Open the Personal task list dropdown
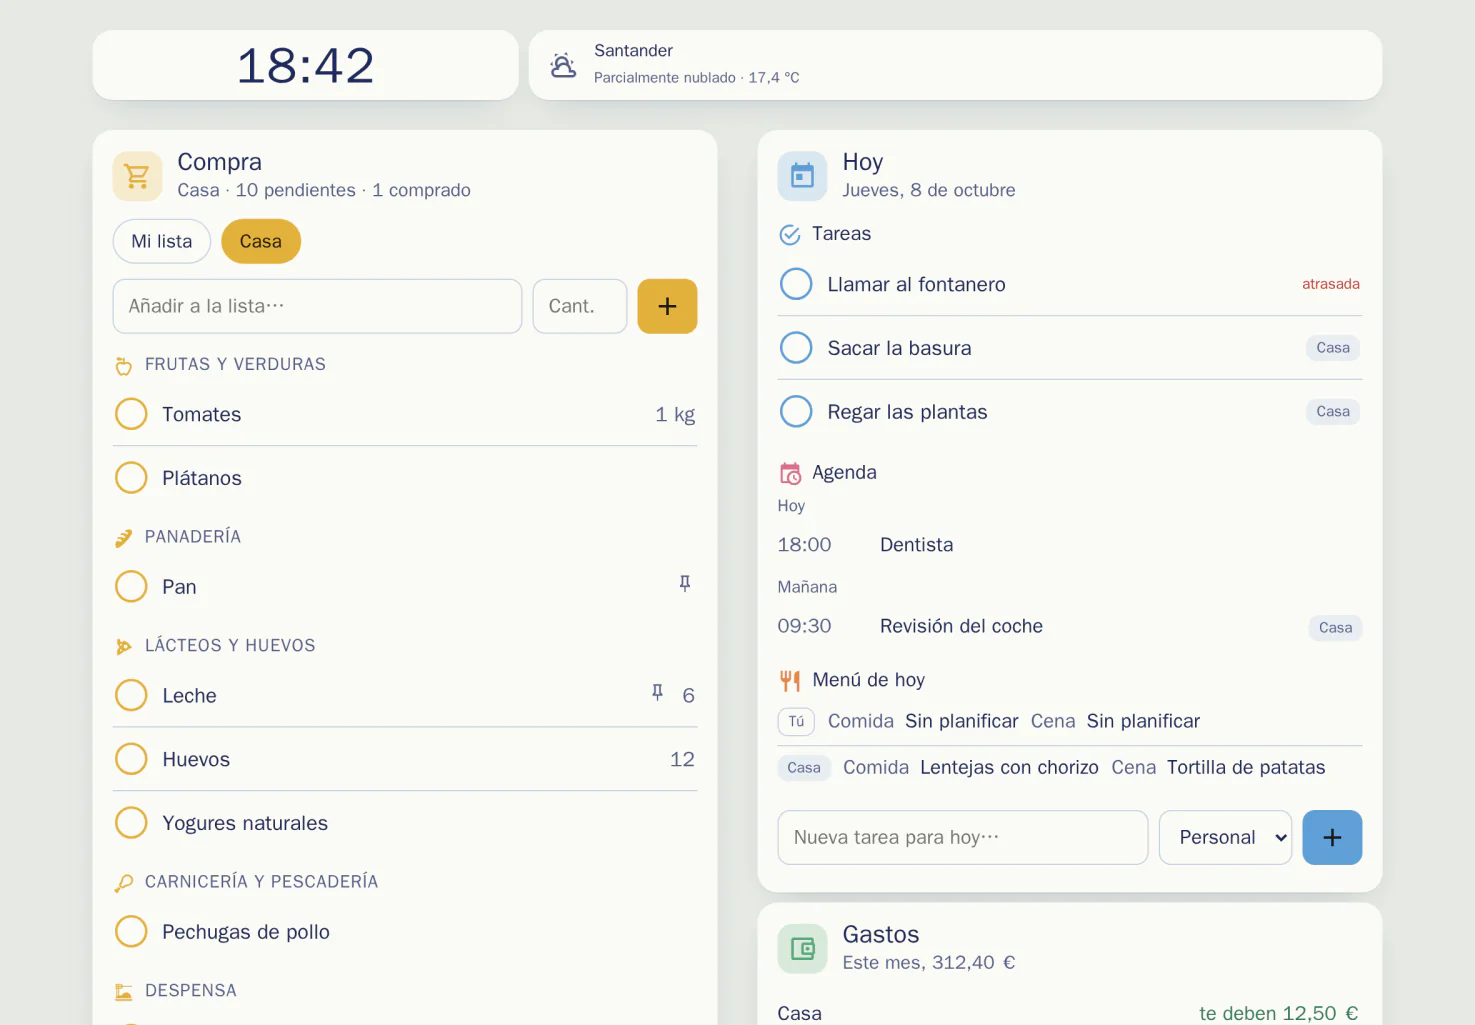 (x=1225, y=837)
